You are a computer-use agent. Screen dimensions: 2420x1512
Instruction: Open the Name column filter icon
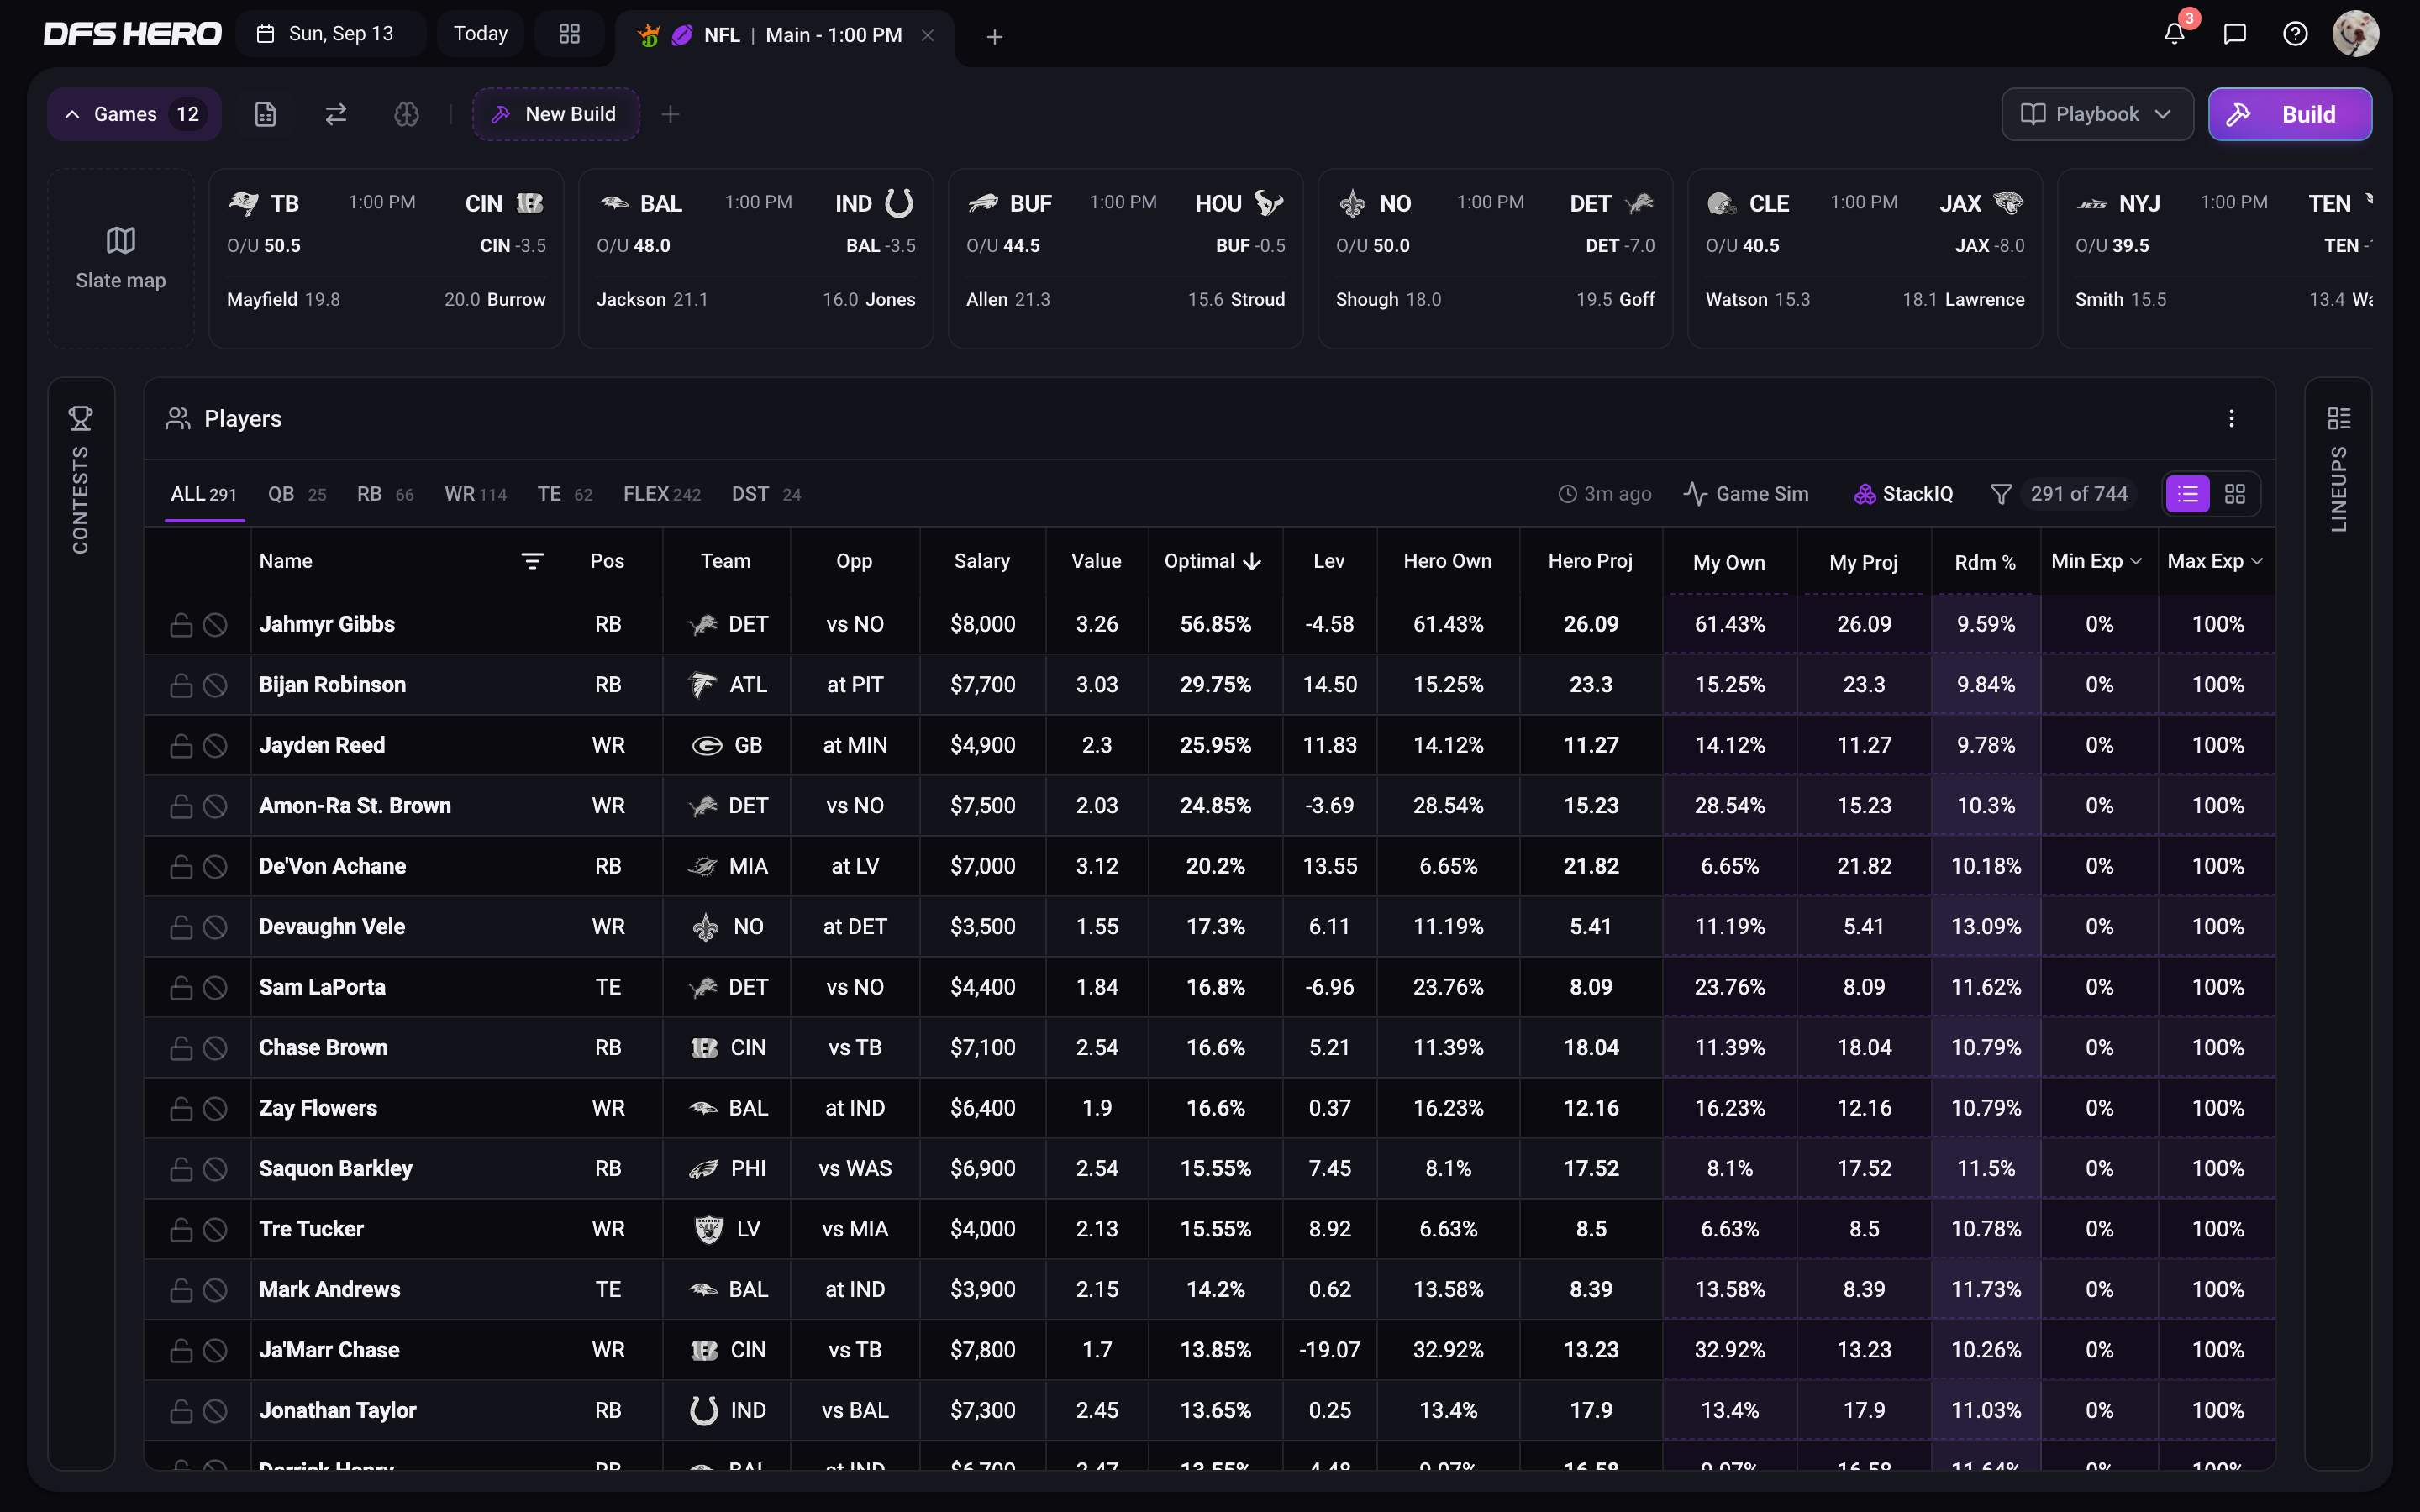point(532,561)
